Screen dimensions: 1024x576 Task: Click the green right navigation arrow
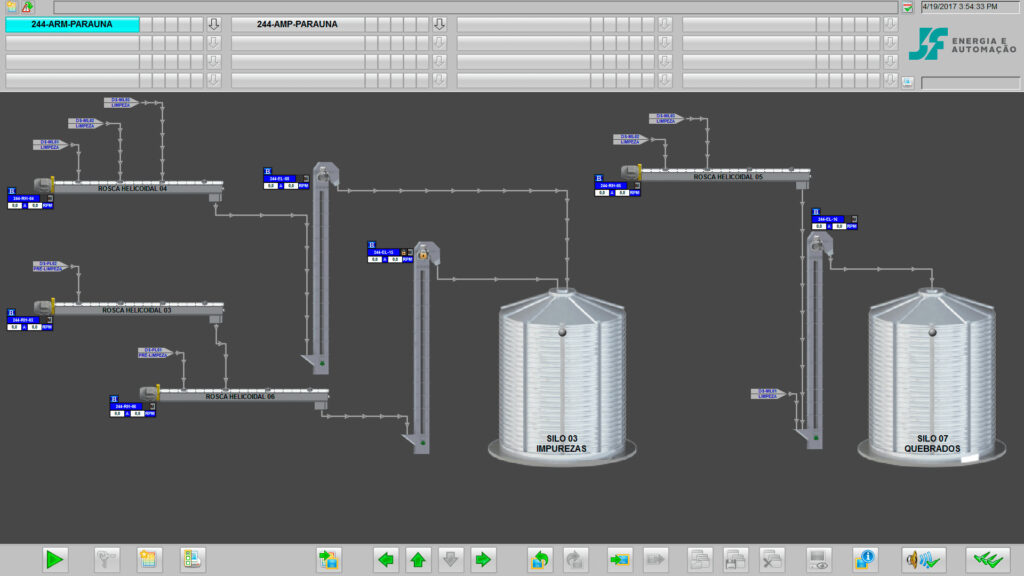click(483, 560)
